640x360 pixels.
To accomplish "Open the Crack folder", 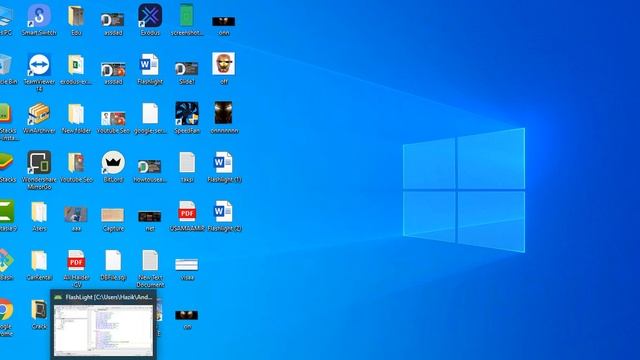I will click(39, 309).
